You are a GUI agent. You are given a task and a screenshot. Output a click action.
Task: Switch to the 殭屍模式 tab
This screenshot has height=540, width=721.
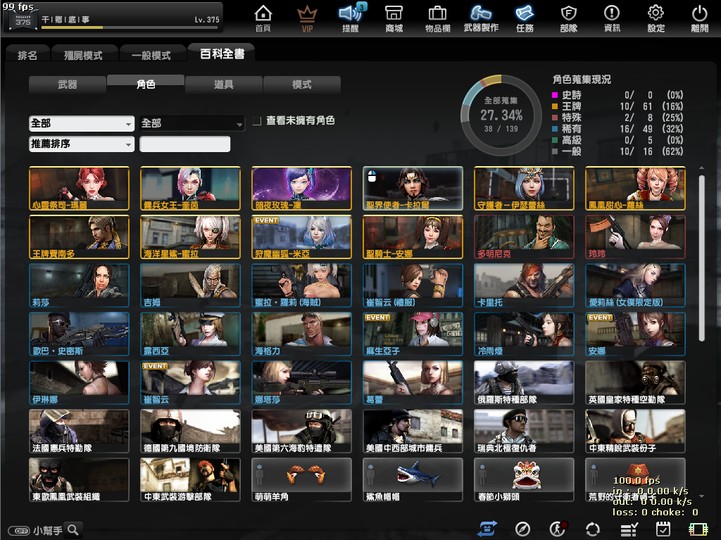[83, 55]
